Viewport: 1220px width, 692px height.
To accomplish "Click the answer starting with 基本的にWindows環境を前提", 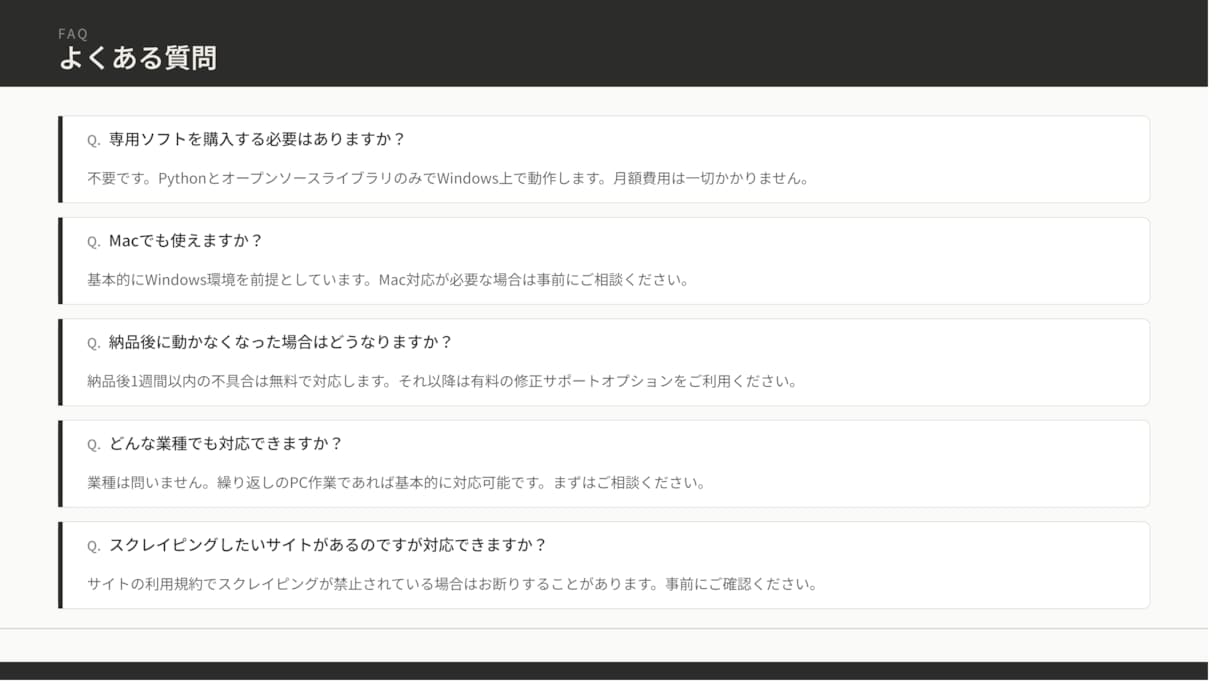I will tap(389, 282).
